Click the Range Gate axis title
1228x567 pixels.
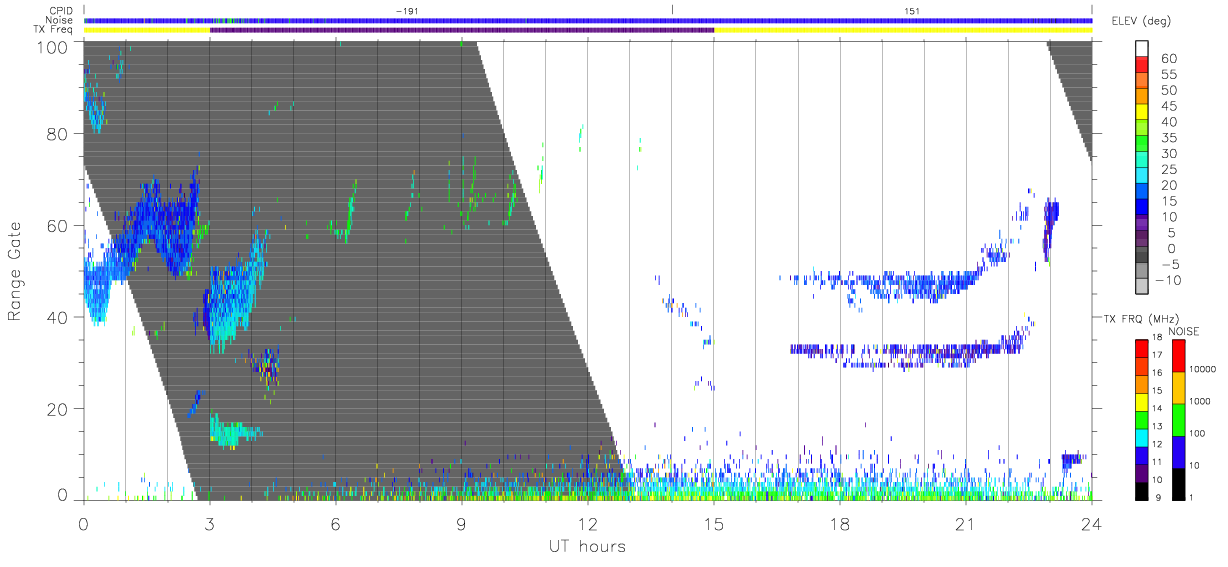pyautogui.click(x=15, y=272)
